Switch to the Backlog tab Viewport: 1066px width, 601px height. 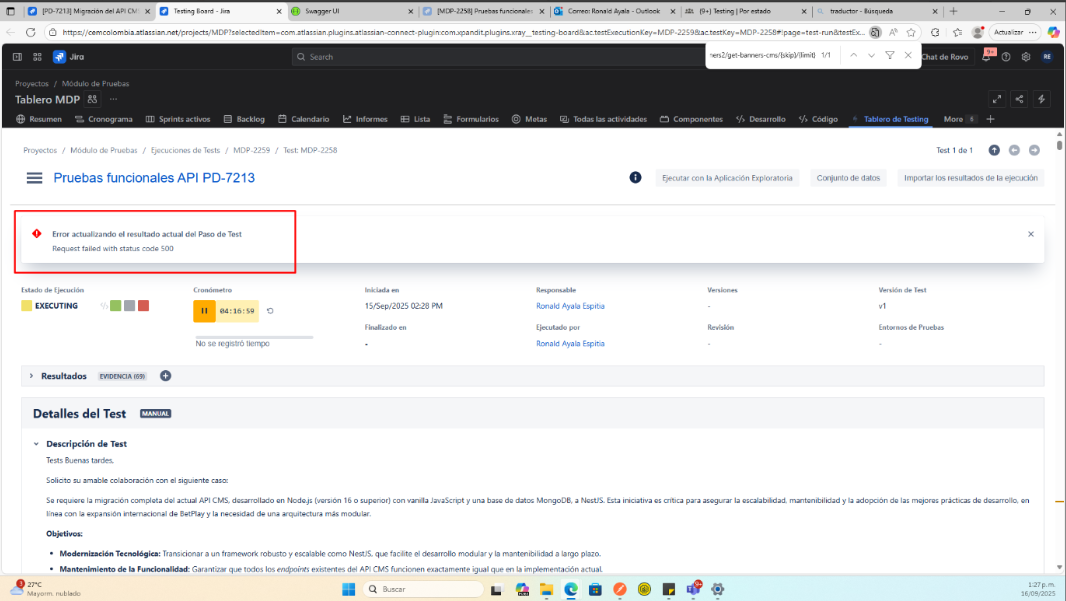[x=244, y=119]
